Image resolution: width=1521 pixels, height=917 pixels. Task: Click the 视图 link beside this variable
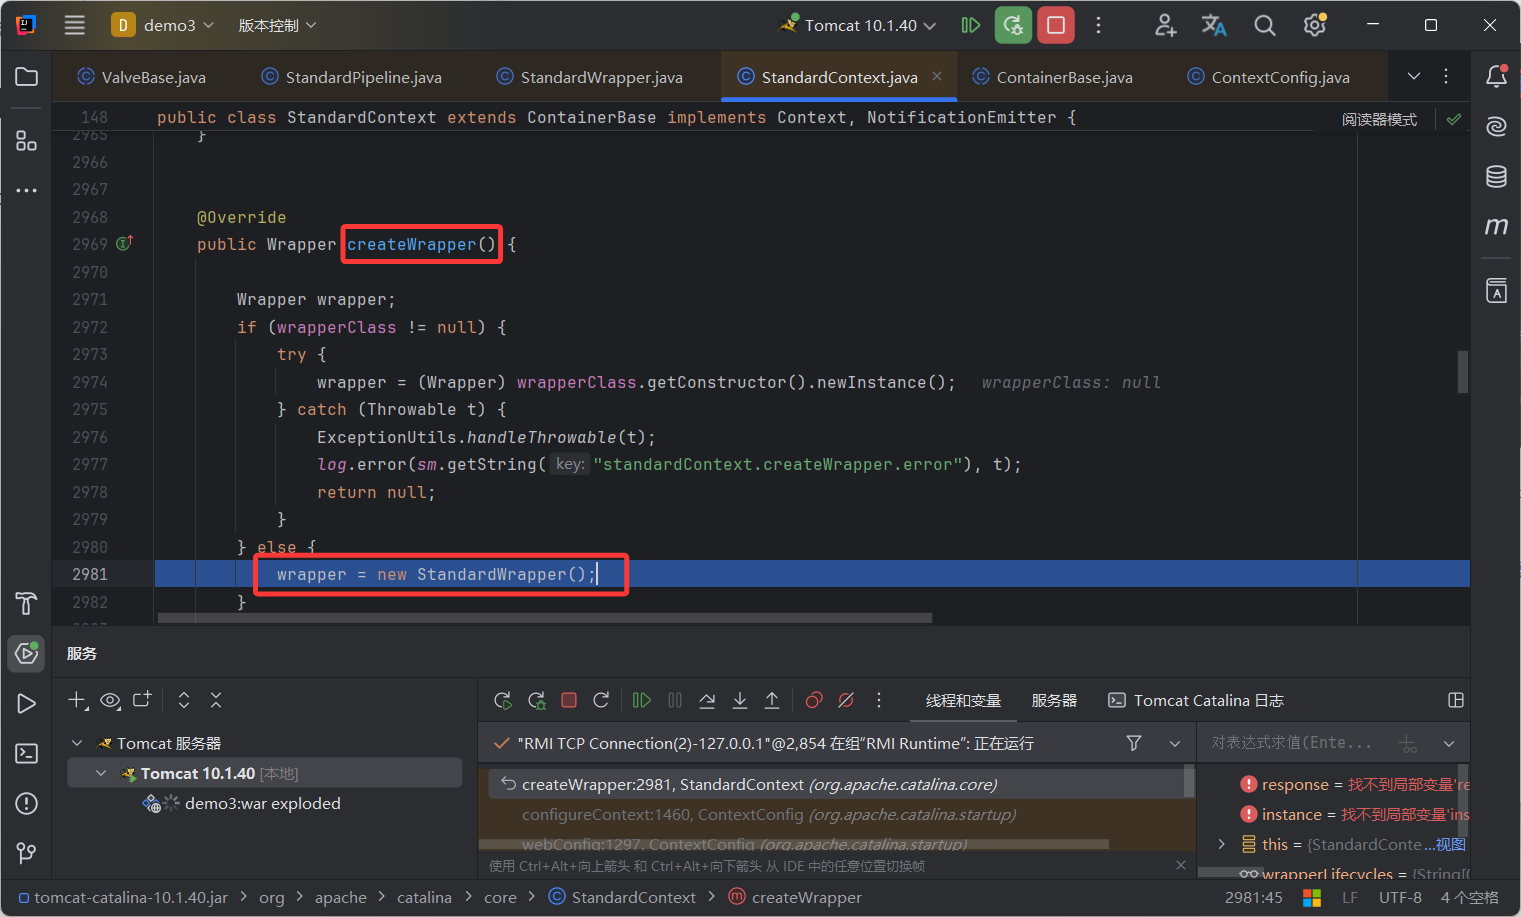1450,844
